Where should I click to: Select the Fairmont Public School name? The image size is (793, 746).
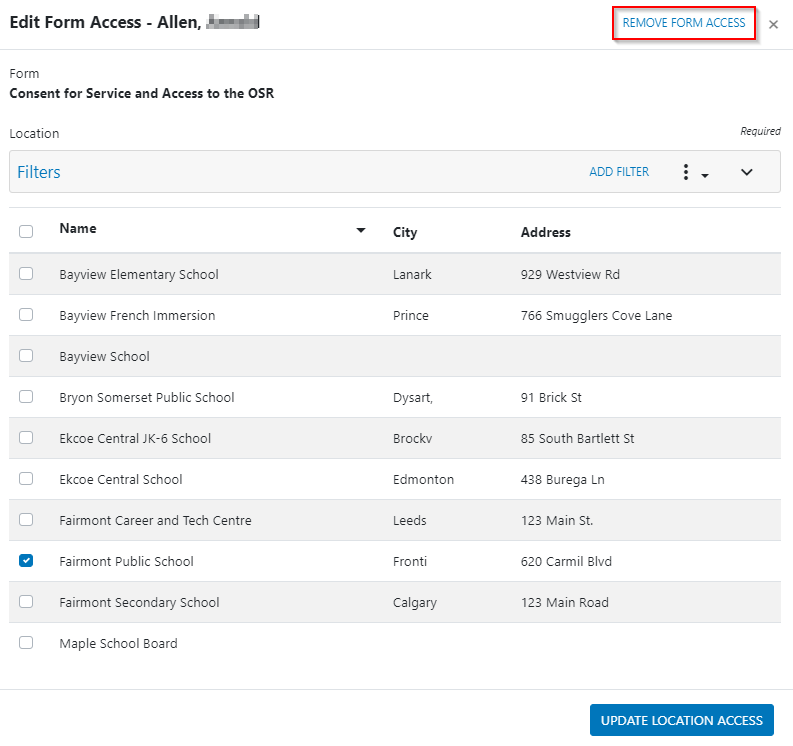pyautogui.click(x=126, y=561)
